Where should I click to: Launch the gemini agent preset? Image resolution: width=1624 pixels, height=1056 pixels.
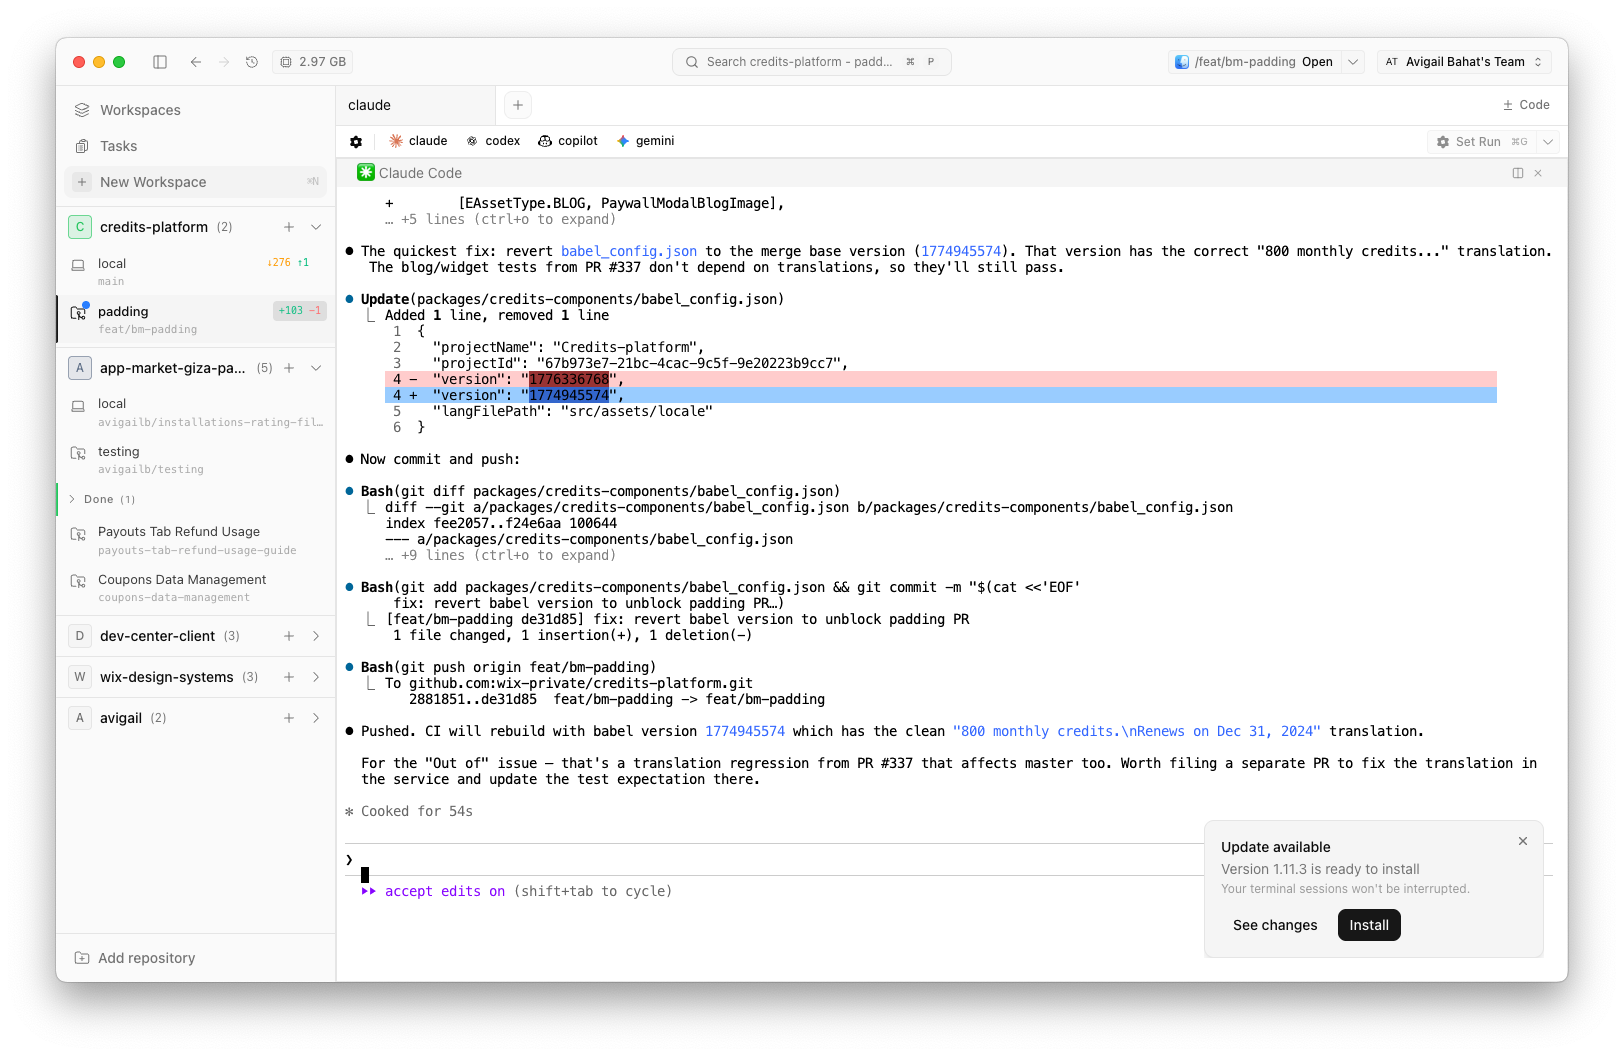(x=645, y=141)
